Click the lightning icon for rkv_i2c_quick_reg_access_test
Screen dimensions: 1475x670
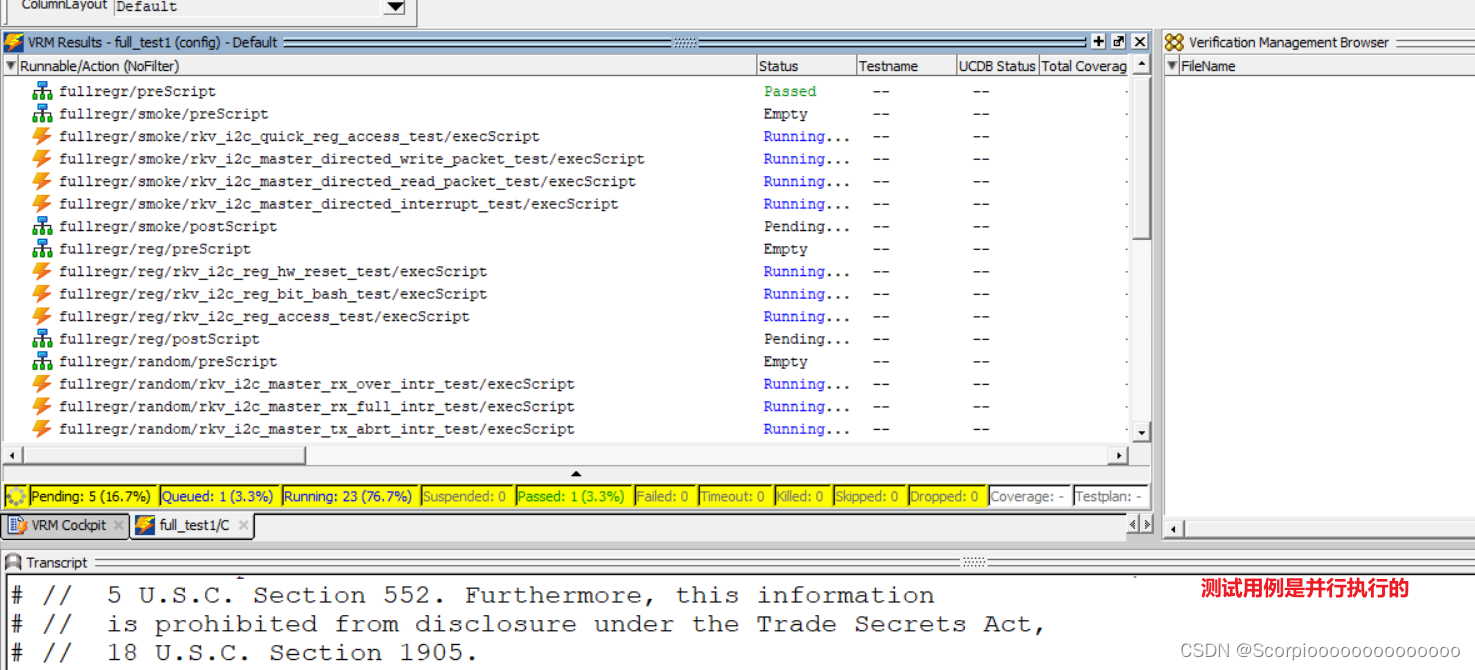tap(42, 136)
